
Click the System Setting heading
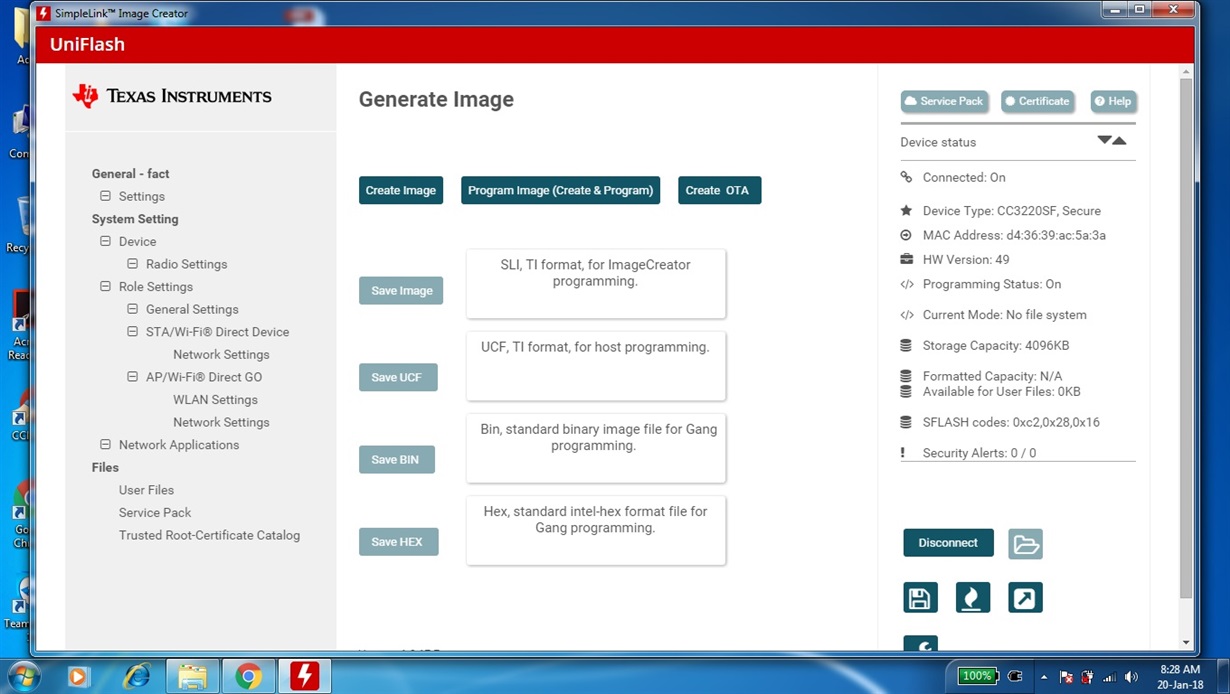click(135, 219)
